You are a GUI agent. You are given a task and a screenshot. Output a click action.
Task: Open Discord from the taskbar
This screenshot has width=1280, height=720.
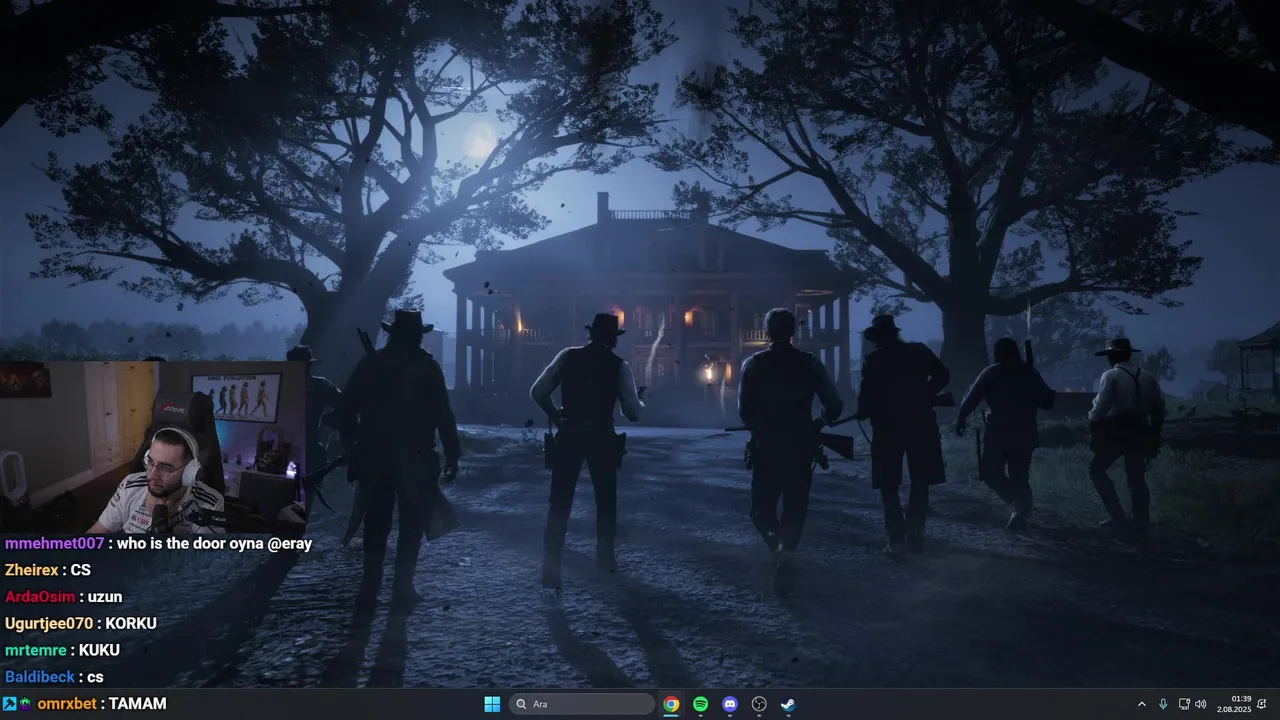pos(730,704)
